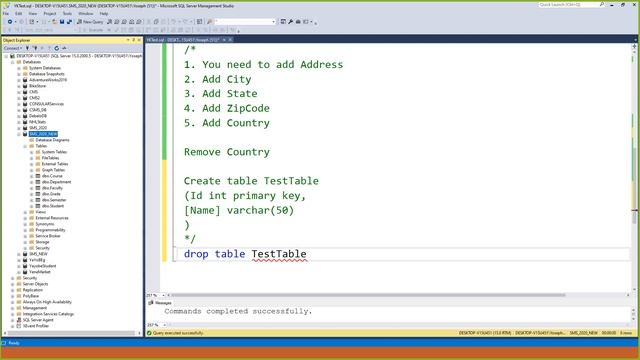Close the open .sql query tab

click(230, 40)
